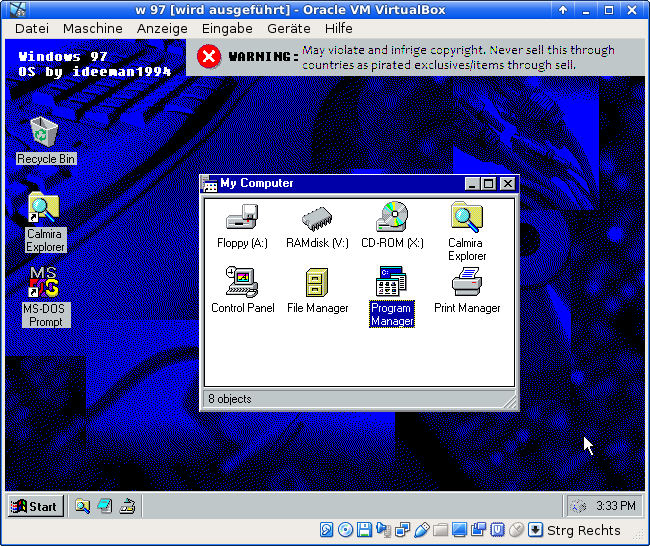Click the My Computer title bar text

pos(257,183)
